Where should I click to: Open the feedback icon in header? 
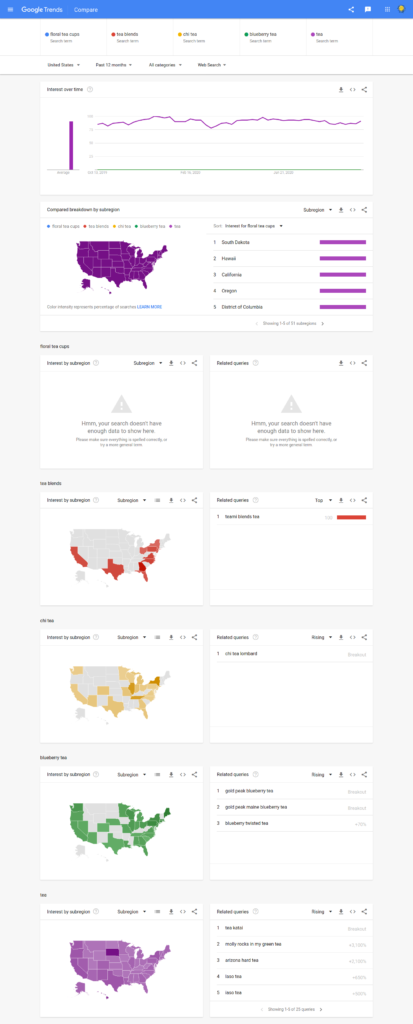pyautogui.click(x=368, y=9)
